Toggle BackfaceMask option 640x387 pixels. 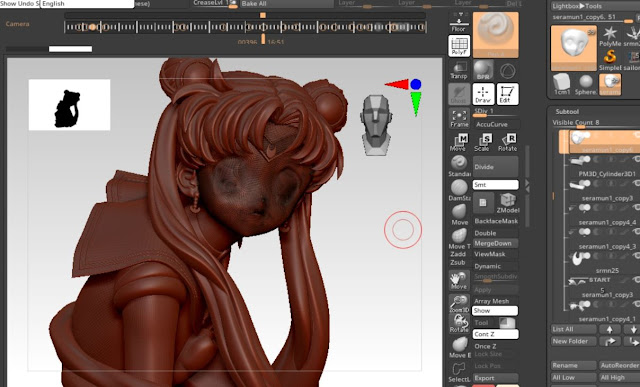tap(496, 221)
